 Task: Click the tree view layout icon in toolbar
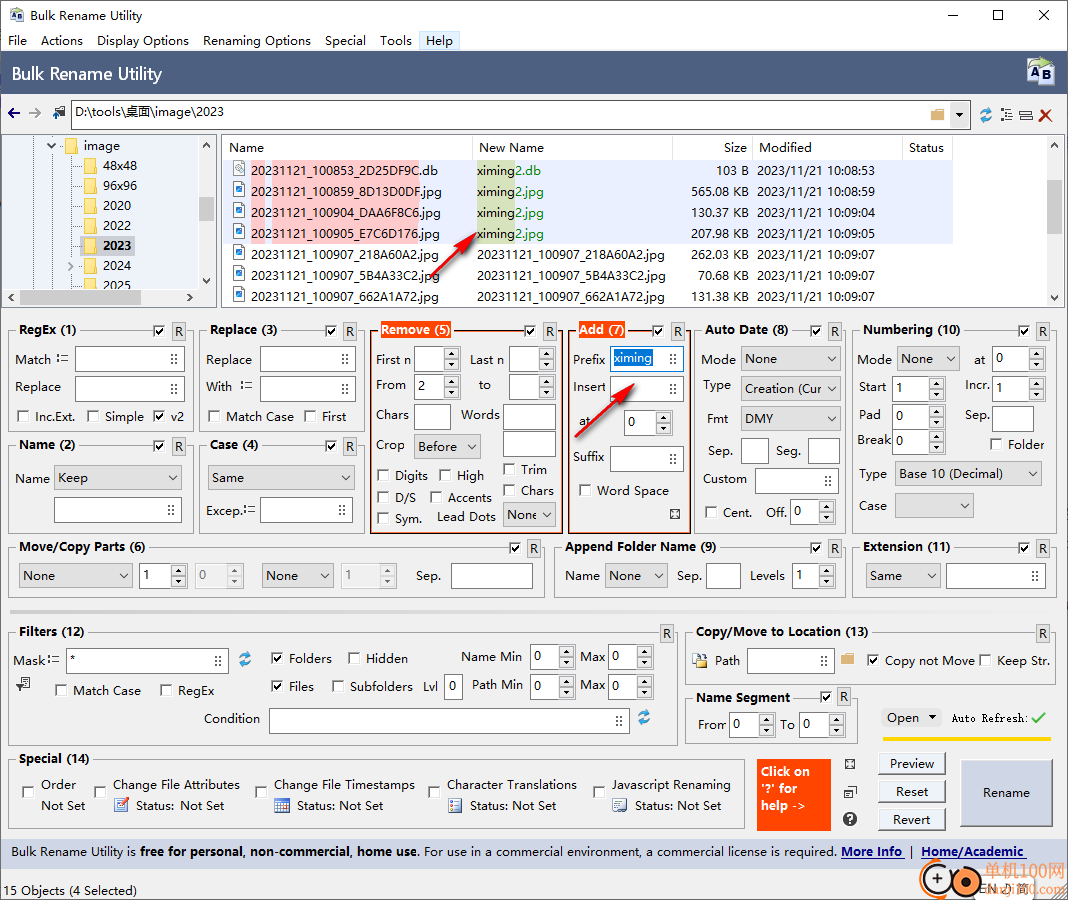[1006, 114]
